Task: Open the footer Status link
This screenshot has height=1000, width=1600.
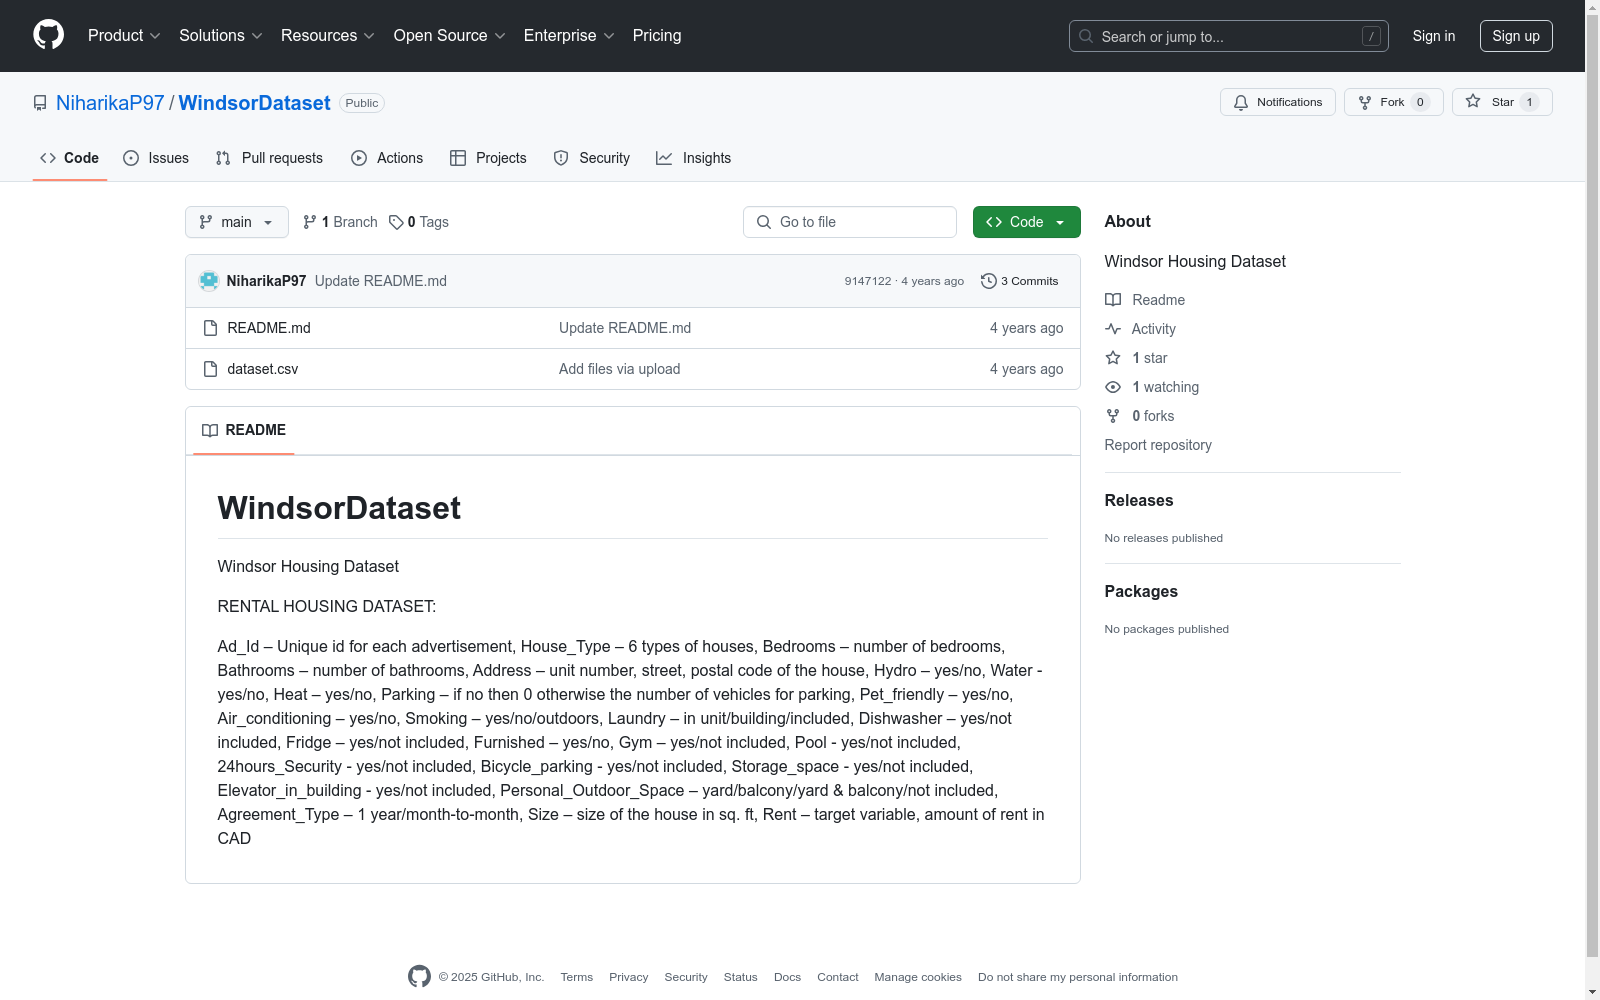Action: [741, 977]
